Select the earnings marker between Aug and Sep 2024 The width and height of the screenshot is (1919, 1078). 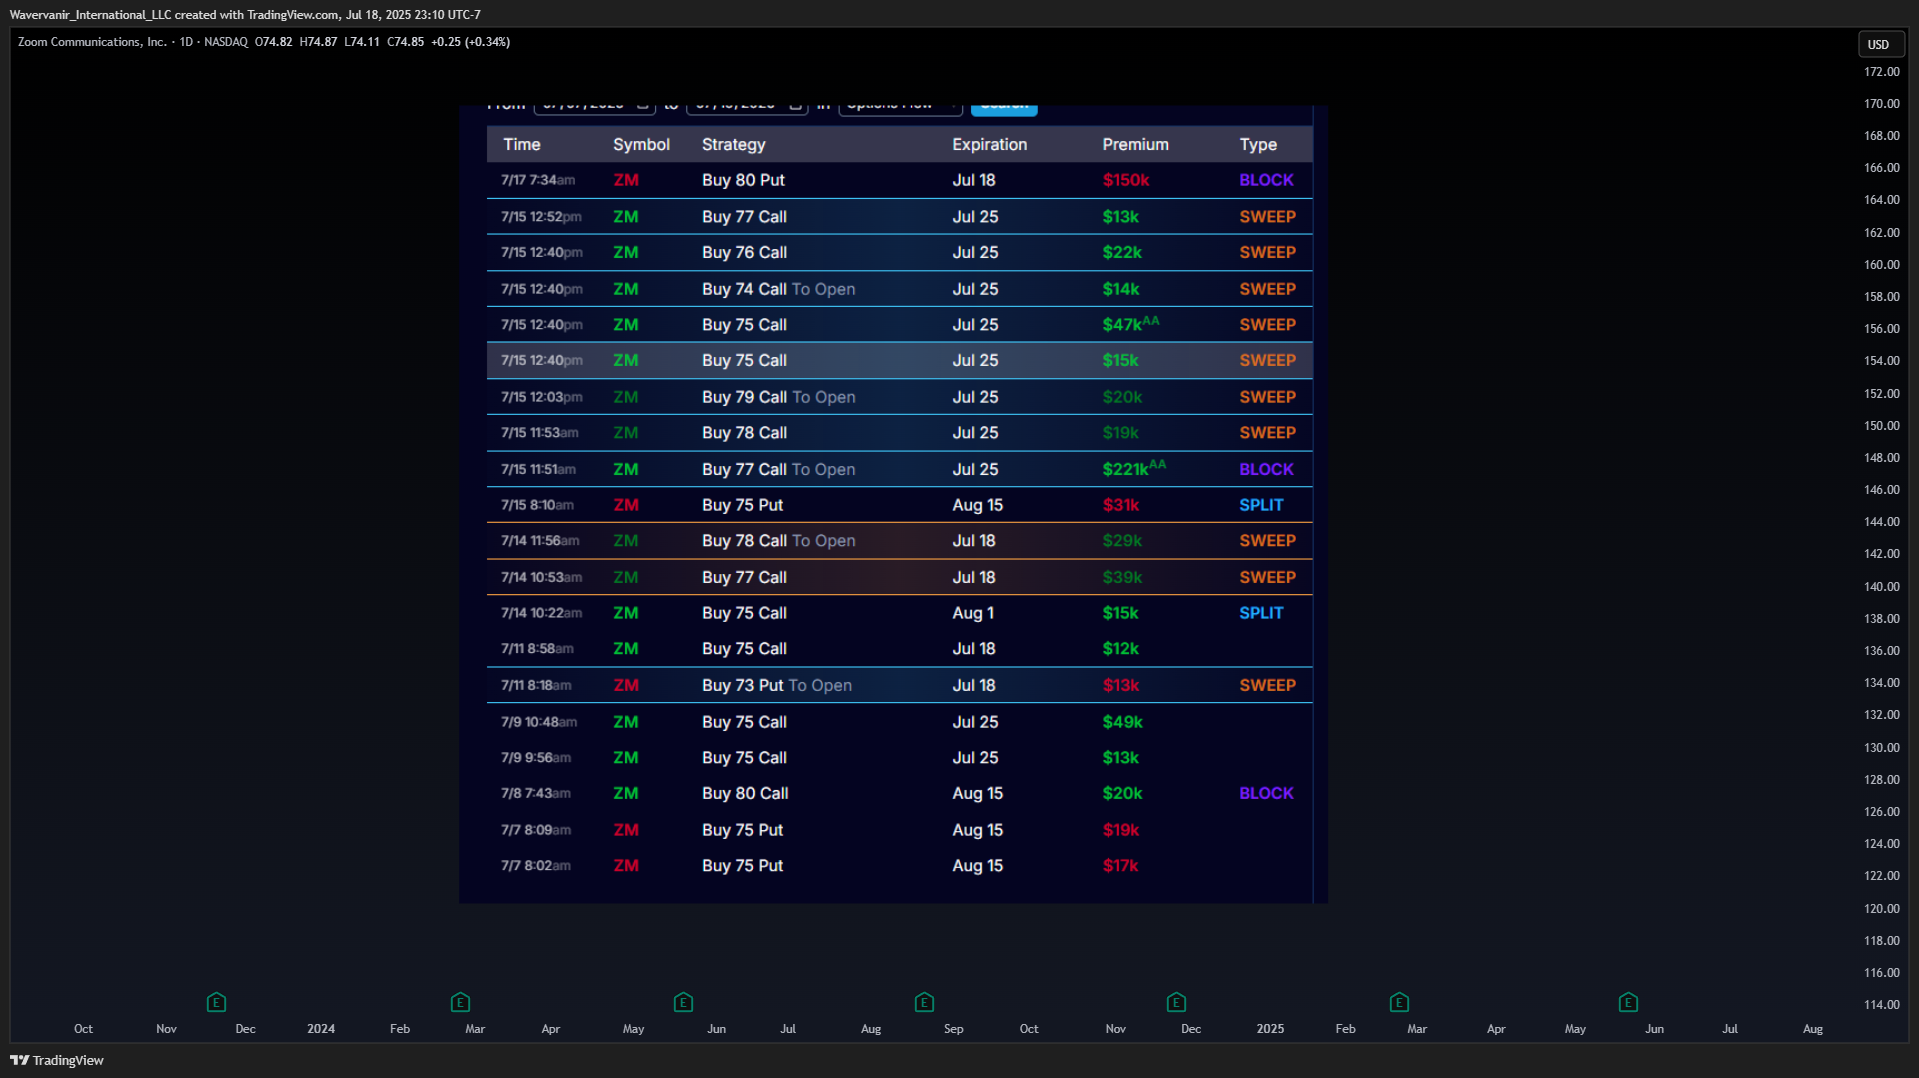[x=924, y=1002]
